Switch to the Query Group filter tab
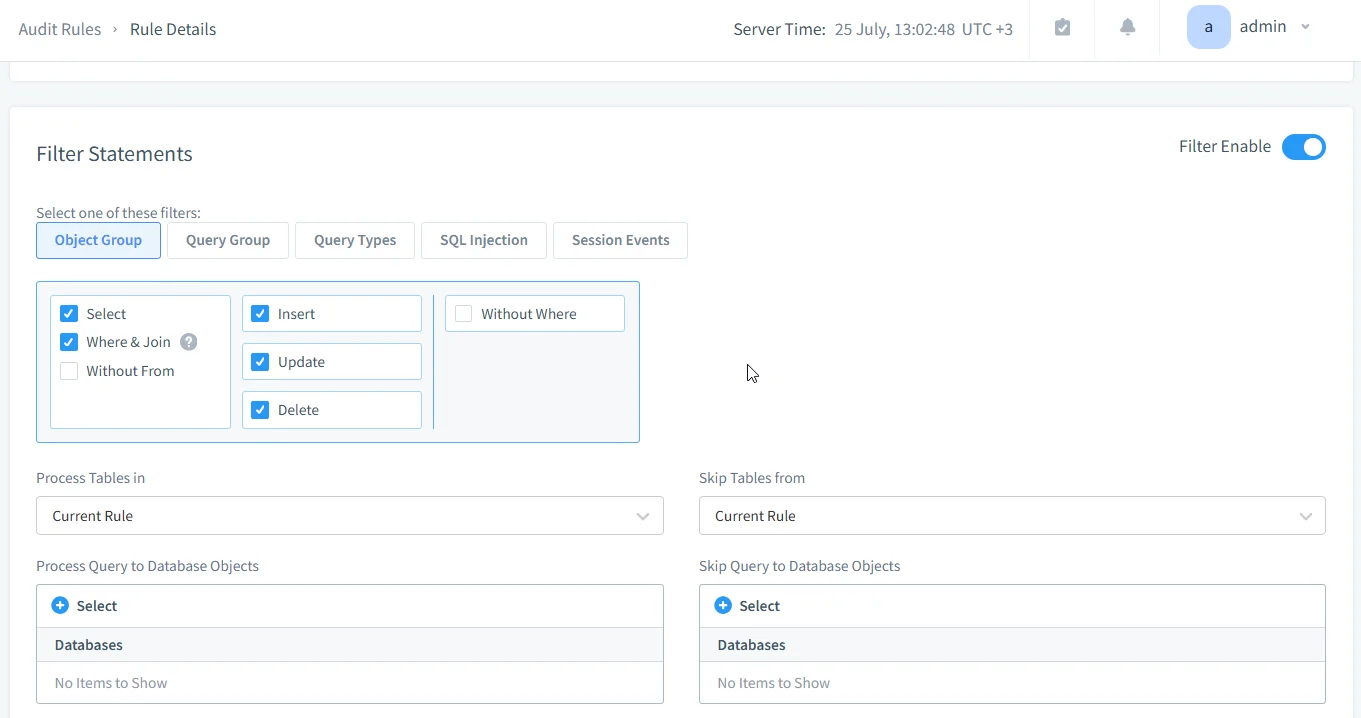This screenshot has height=718, width=1361. click(228, 240)
